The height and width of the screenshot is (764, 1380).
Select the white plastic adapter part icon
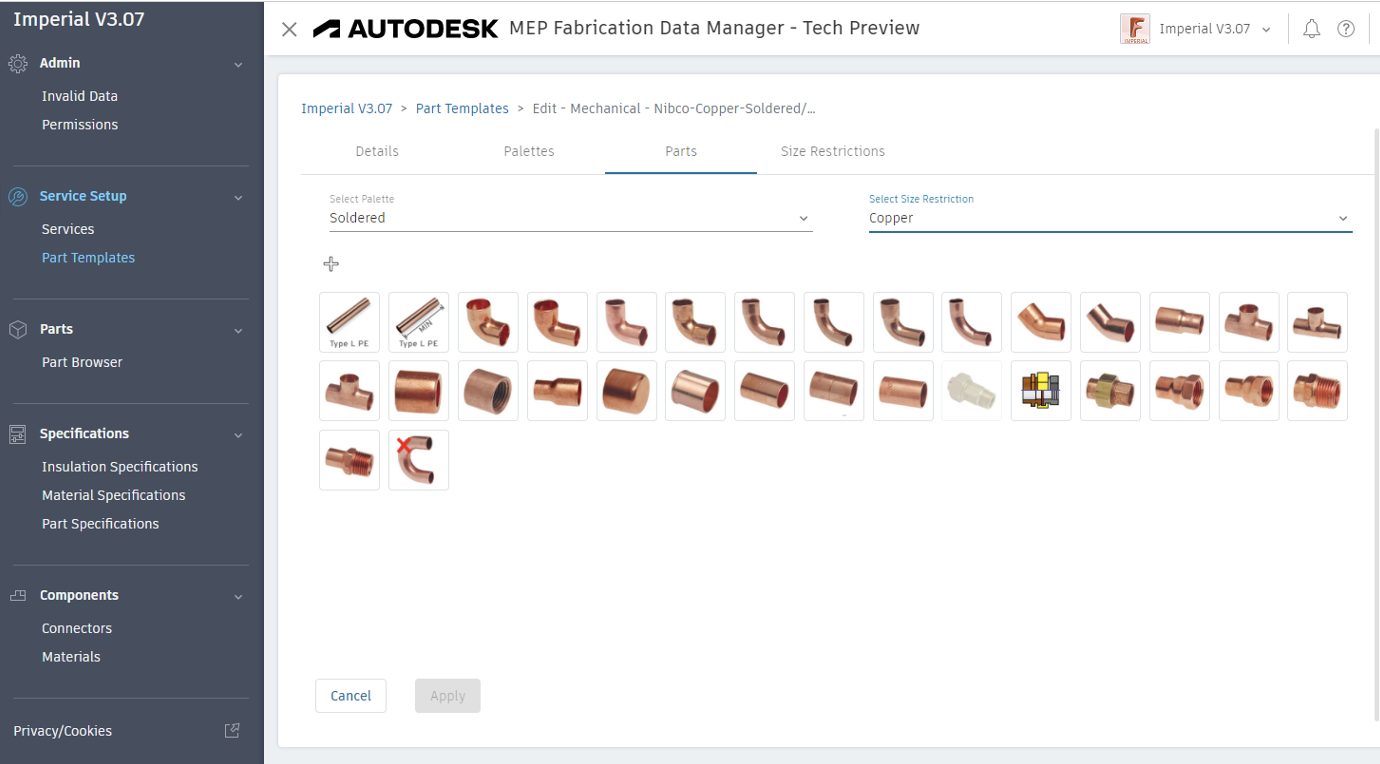coord(972,391)
